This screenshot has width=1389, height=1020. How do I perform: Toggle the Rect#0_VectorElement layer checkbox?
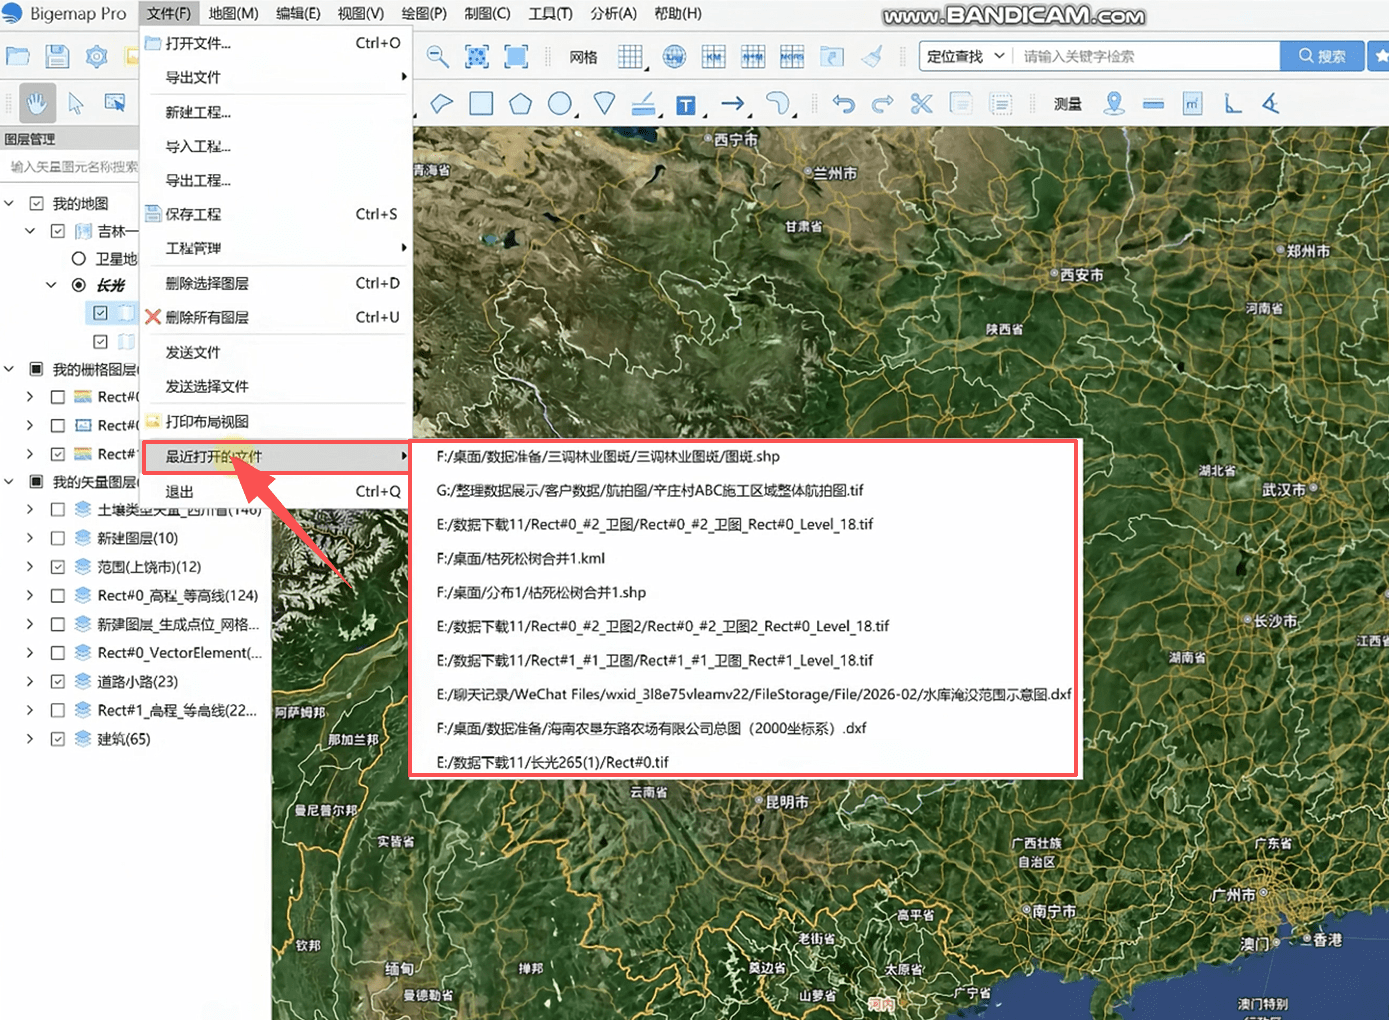pos(58,653)
